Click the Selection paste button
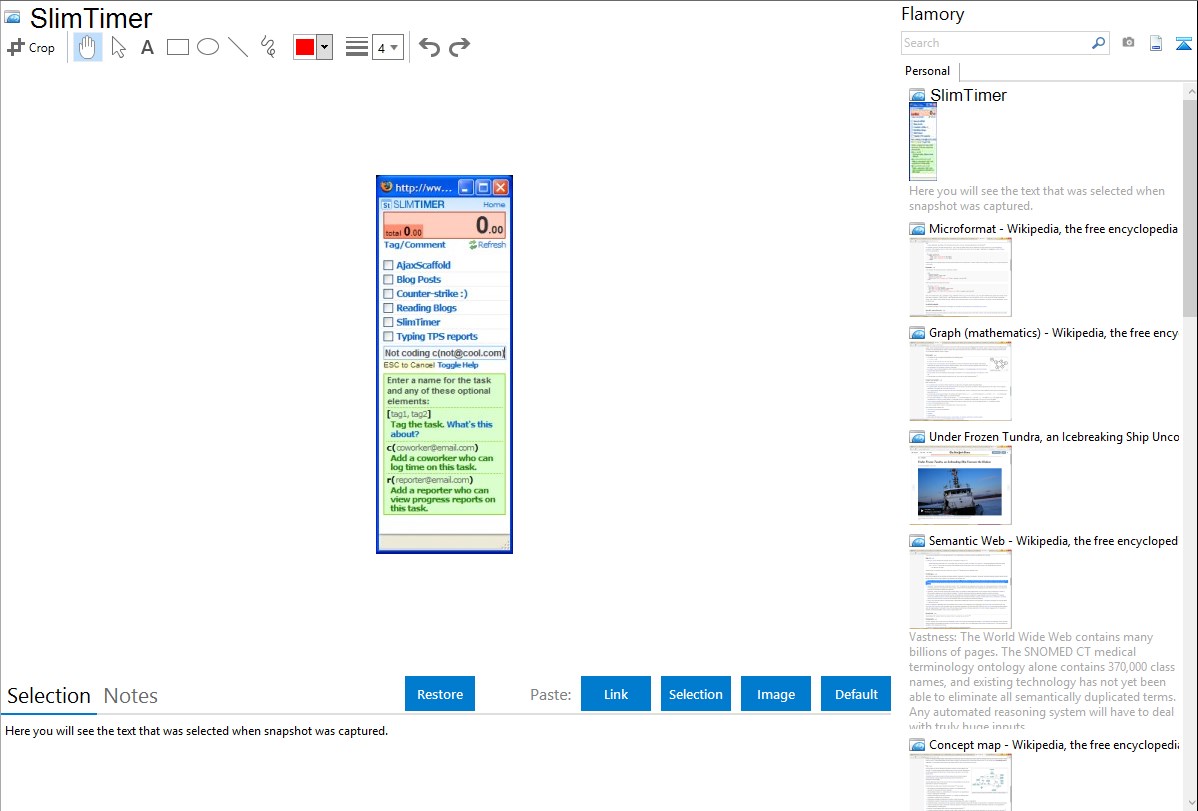Viewport: 1198px width, 811px height. (x=695, y=694)
